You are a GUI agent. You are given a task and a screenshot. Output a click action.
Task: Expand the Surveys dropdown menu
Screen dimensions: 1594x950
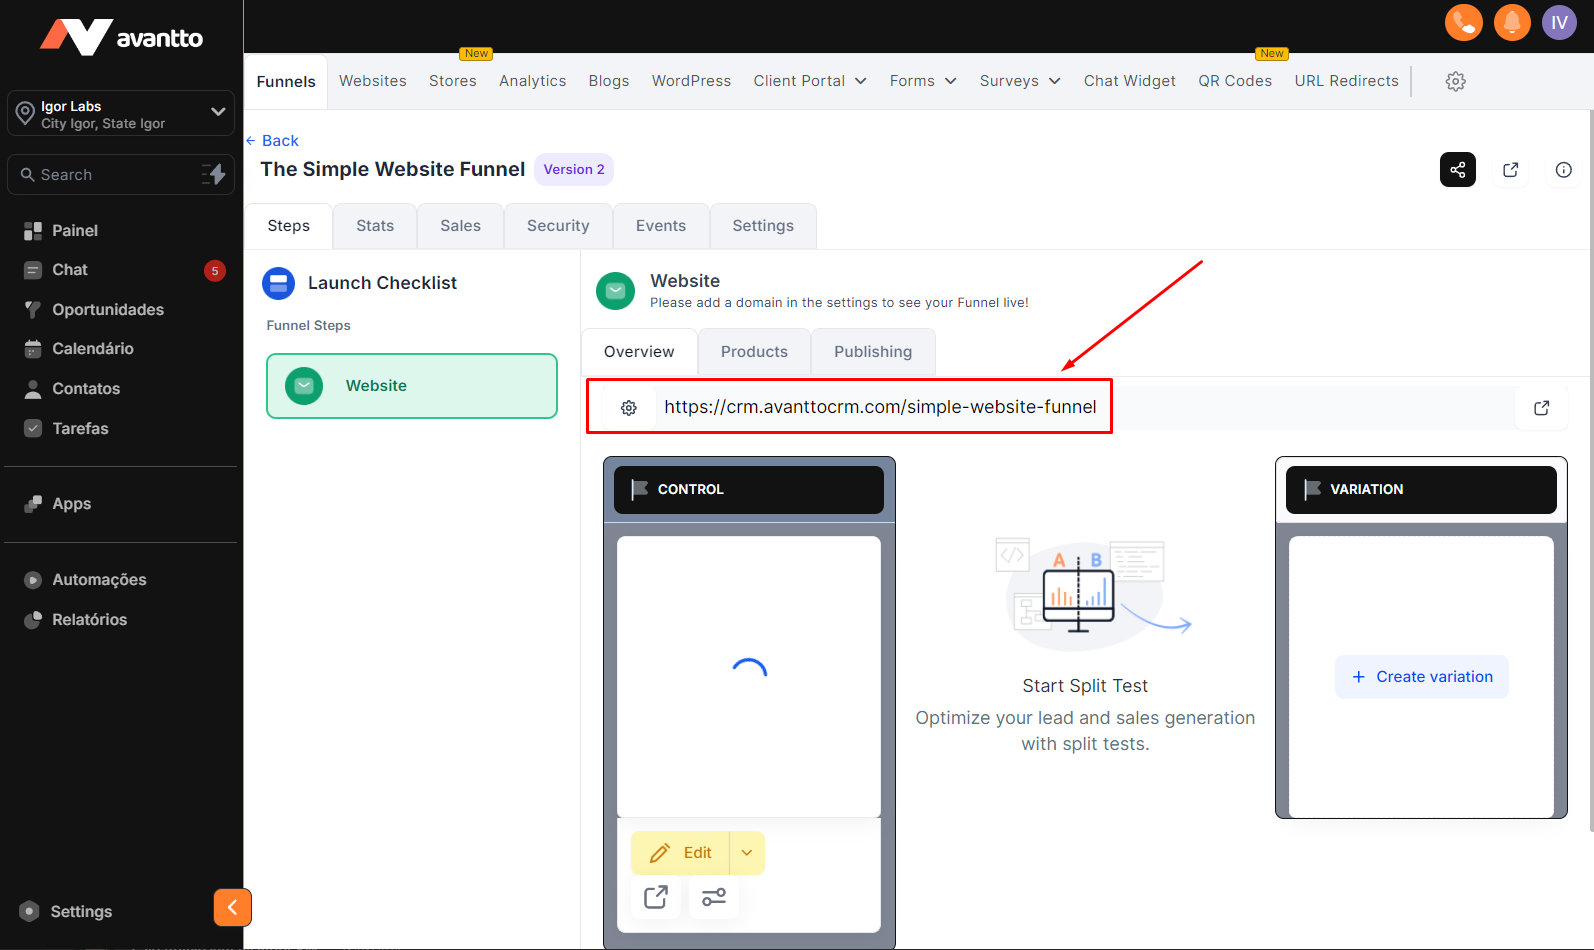coord(1019,81)
